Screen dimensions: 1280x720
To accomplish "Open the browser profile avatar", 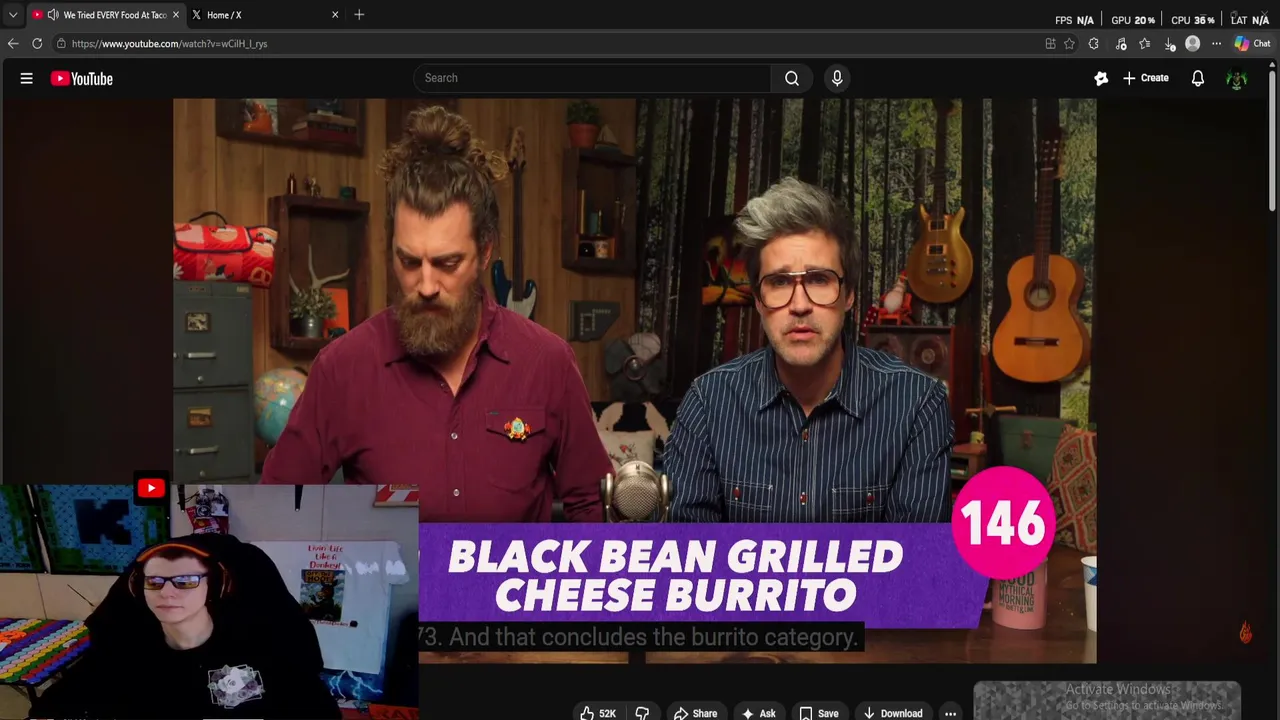I will pyautogui.click(x=1192, y=44).
